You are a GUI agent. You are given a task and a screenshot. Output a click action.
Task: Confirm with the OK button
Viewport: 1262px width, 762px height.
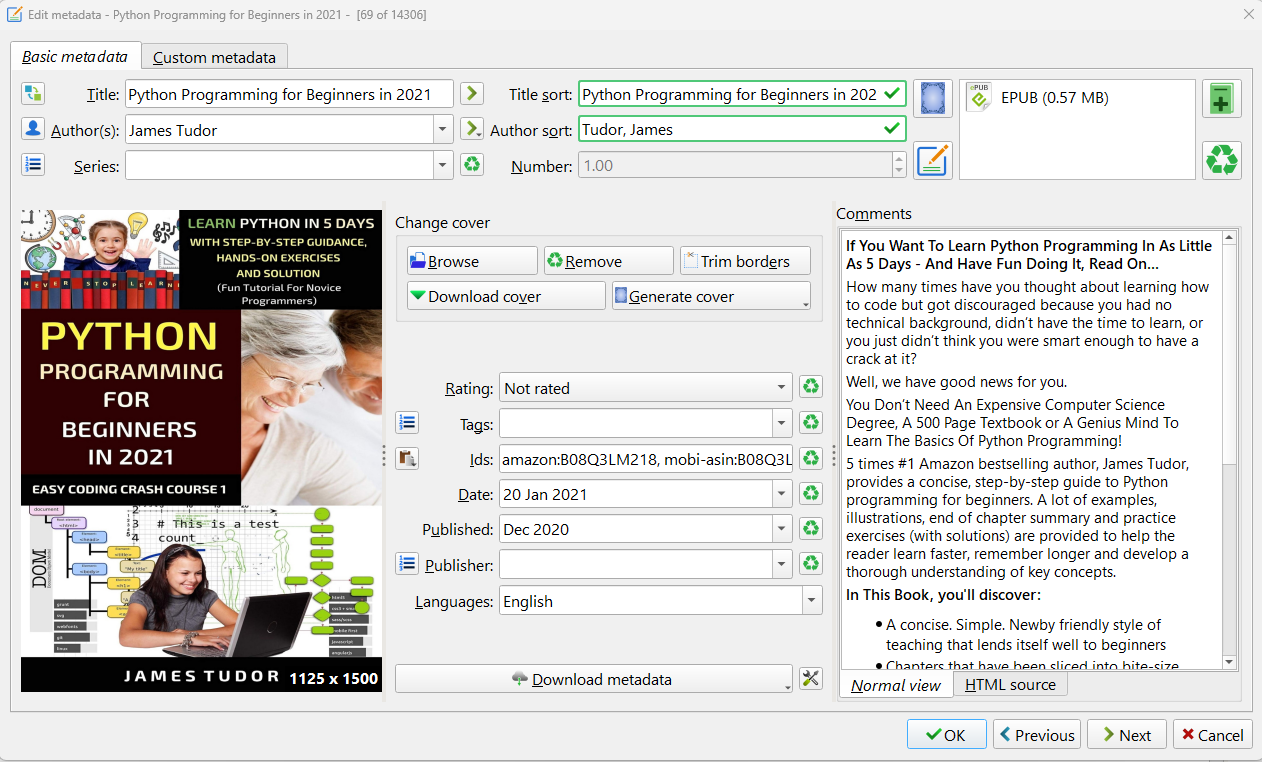point(945,735)
